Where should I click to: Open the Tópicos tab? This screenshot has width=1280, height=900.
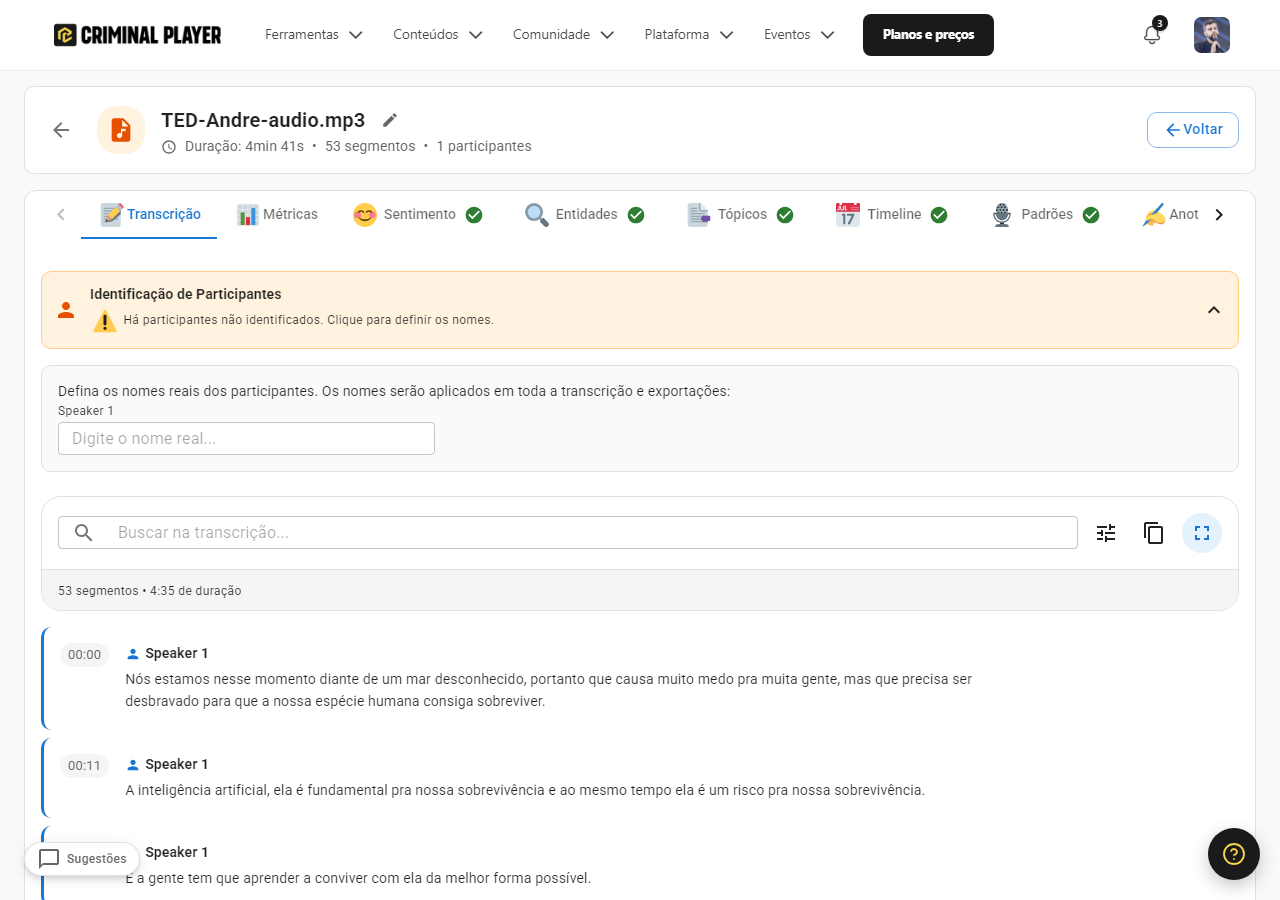click(x=740, y=215)
